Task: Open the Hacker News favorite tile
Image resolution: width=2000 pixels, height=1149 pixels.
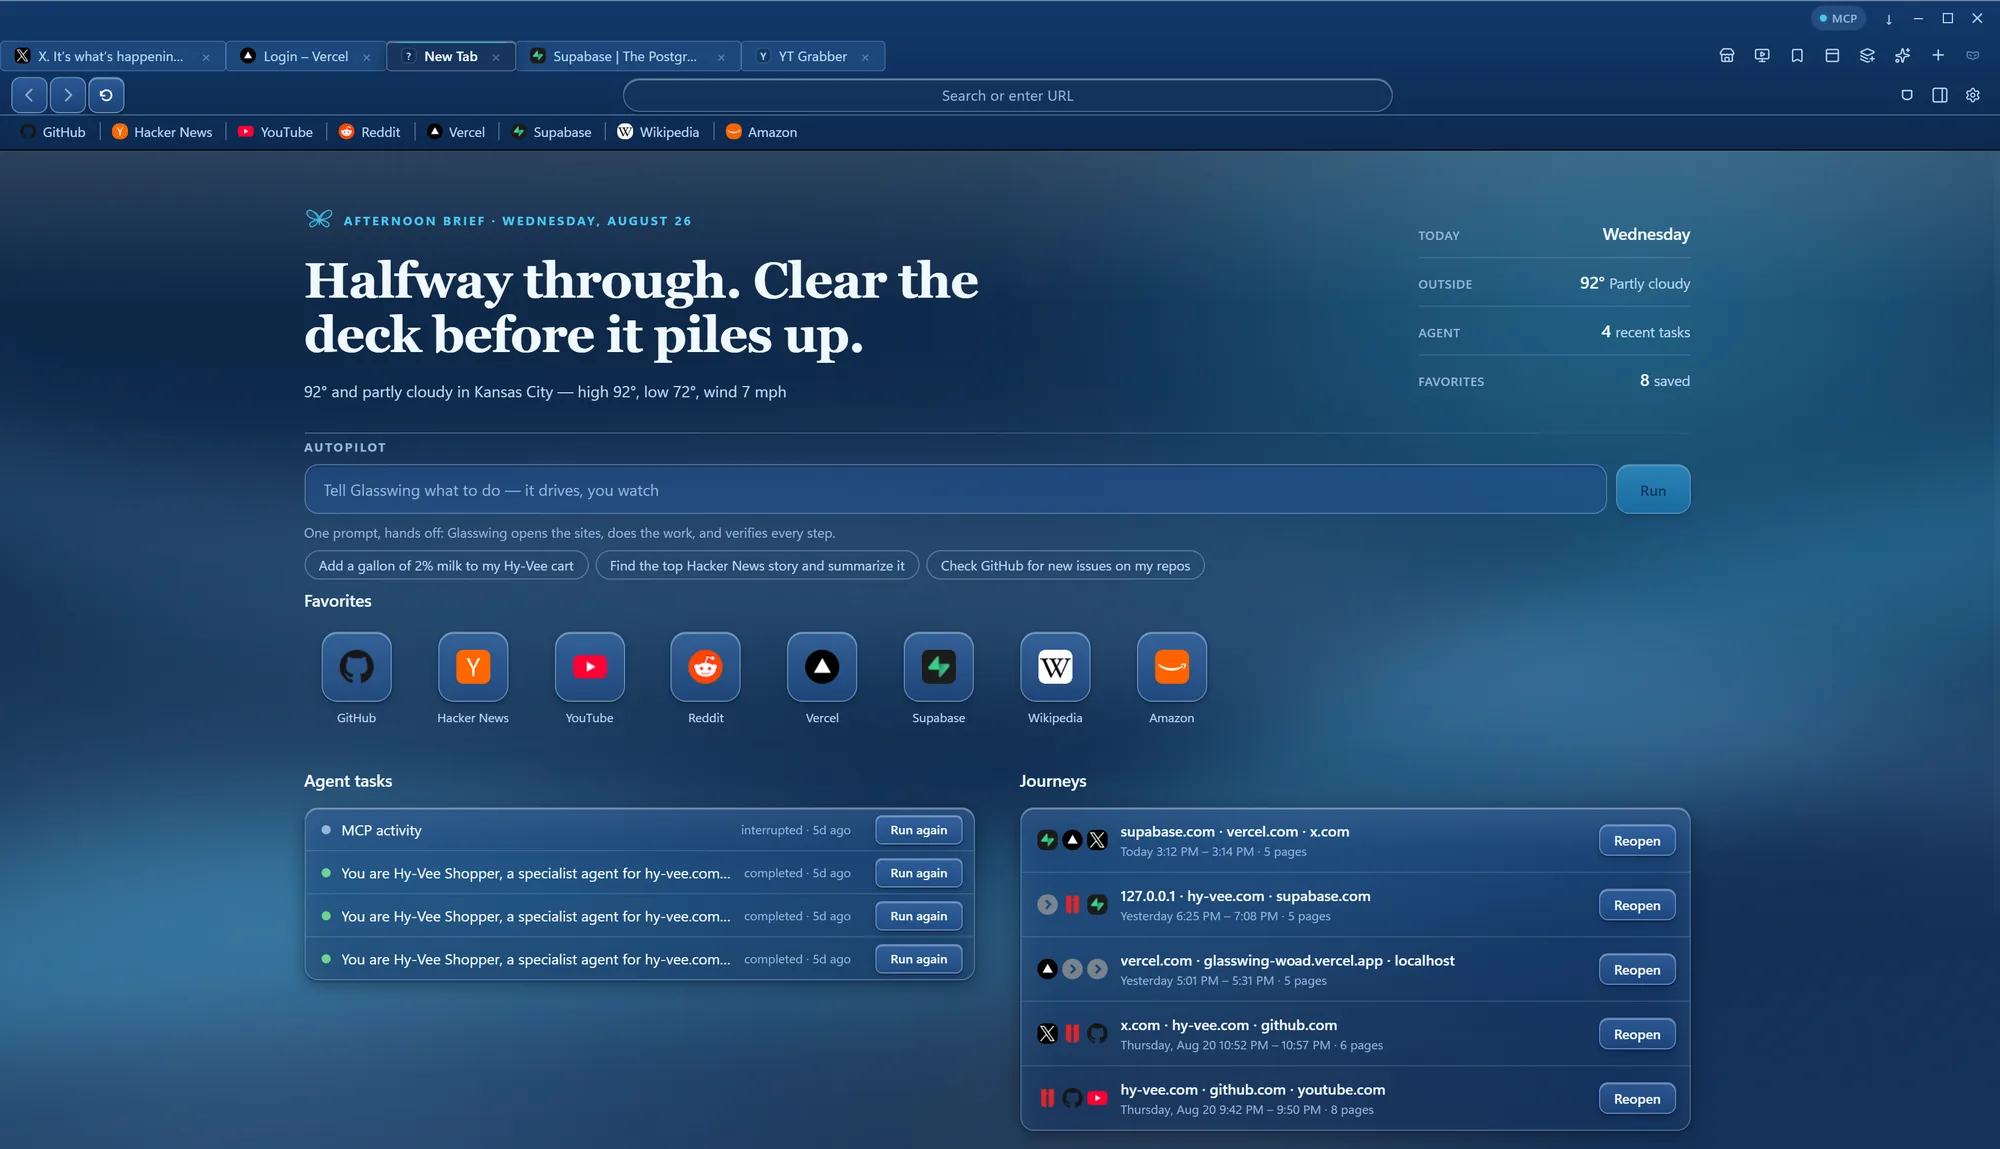Action: [473, 667]
